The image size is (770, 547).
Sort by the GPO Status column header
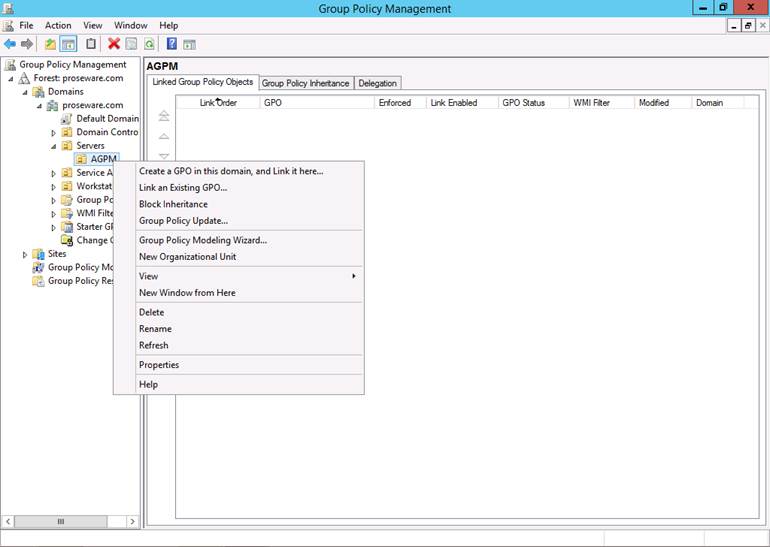coord(523,102)
